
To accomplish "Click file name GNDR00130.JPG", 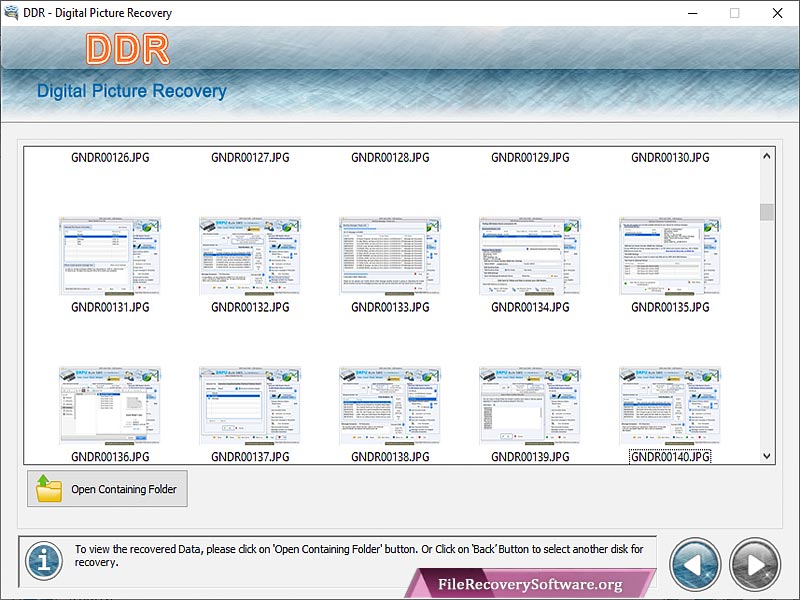I will [x=670, y=158].
